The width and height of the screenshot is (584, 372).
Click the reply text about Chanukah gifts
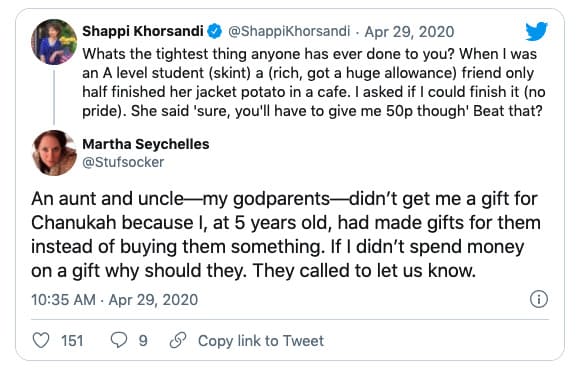(x=286, y=235)
